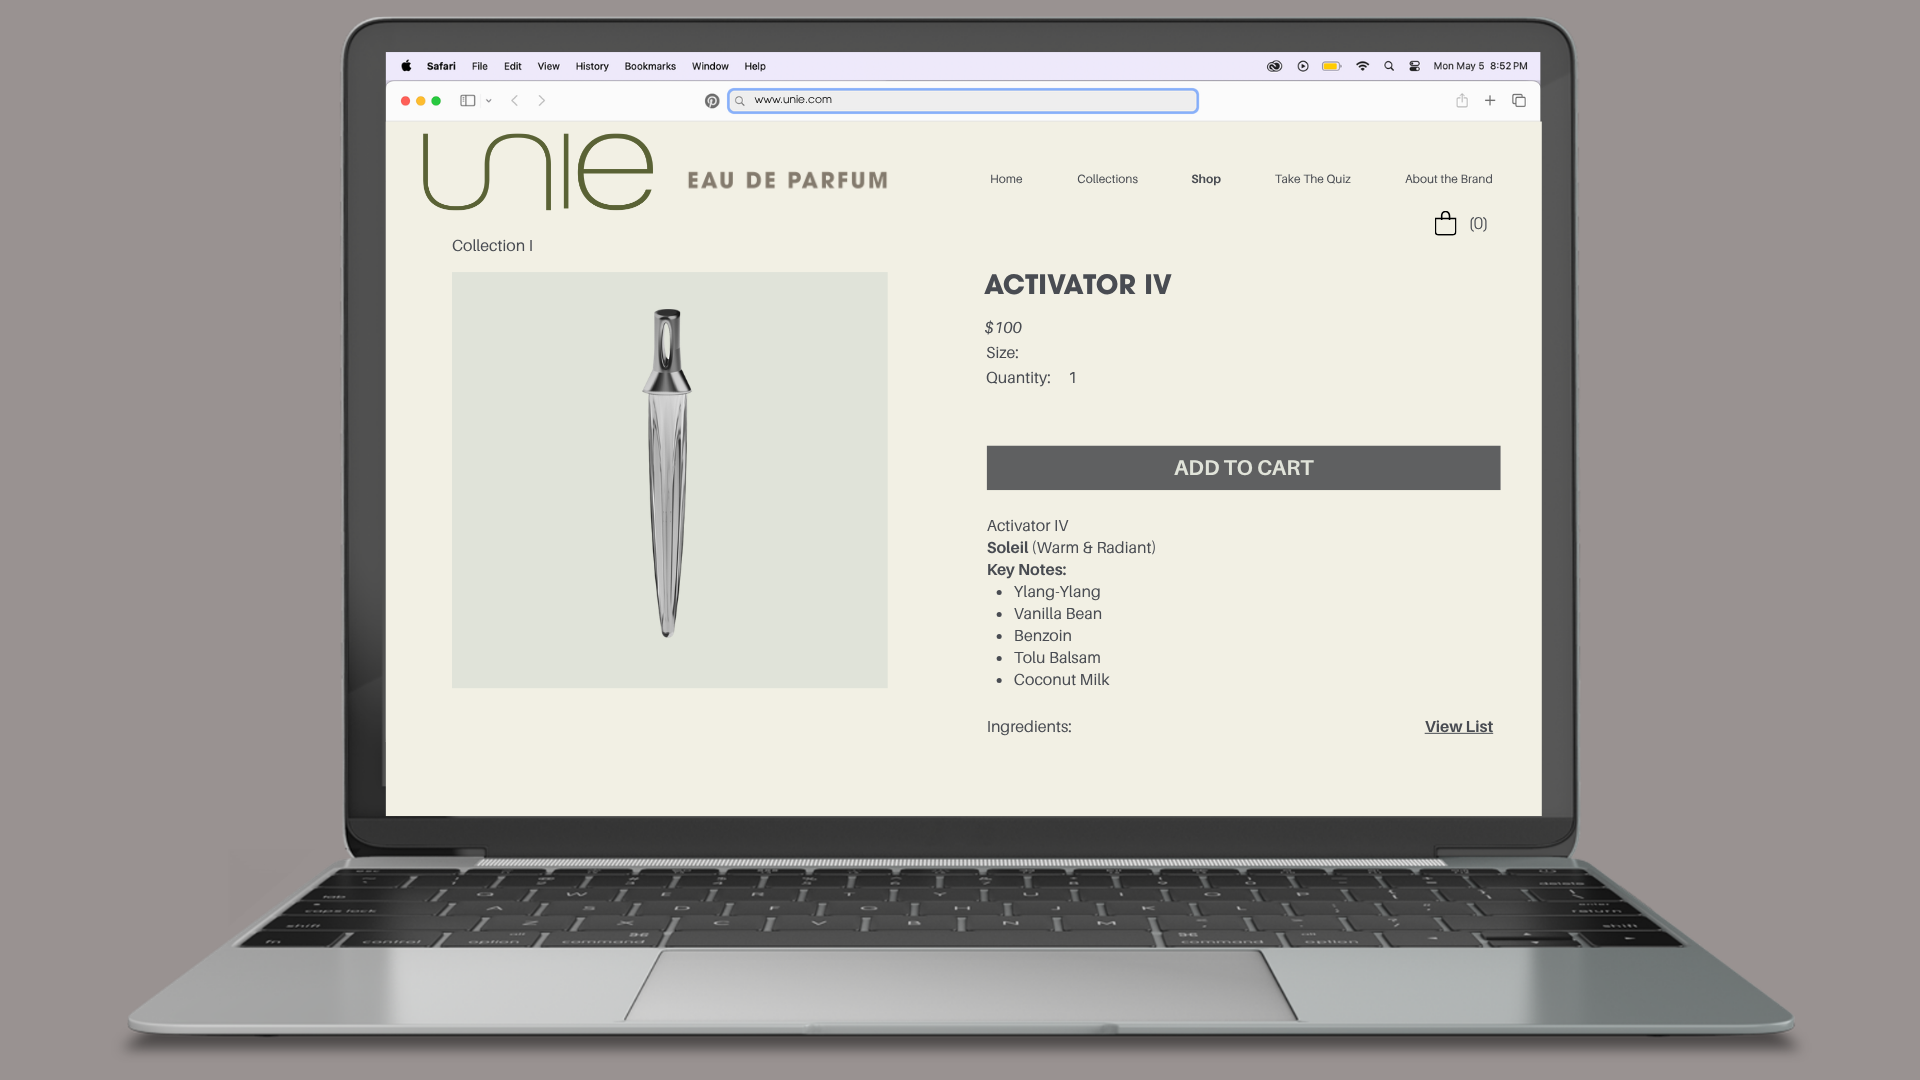
Task: Open Take The Quiz link
Action: (x=1313, y=179)
